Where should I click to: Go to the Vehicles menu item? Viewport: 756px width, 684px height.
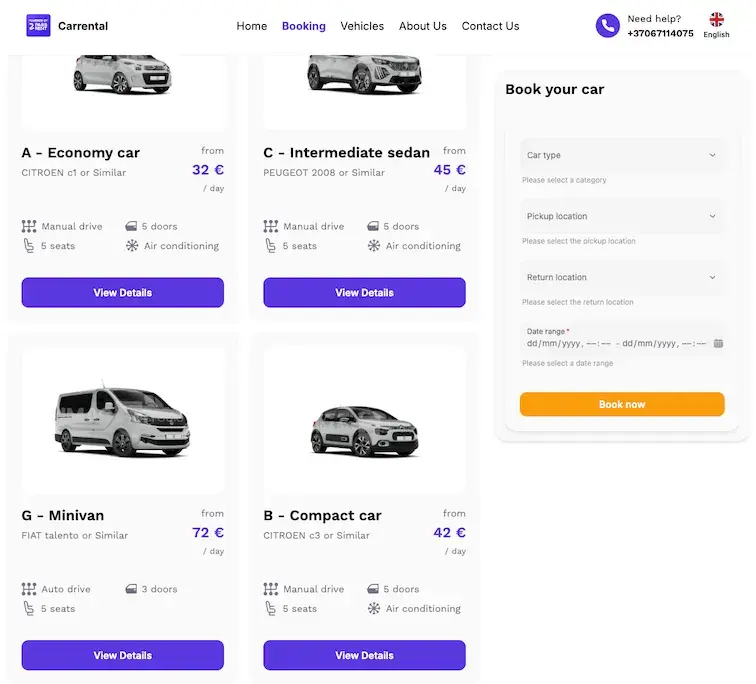click(362, 26)
